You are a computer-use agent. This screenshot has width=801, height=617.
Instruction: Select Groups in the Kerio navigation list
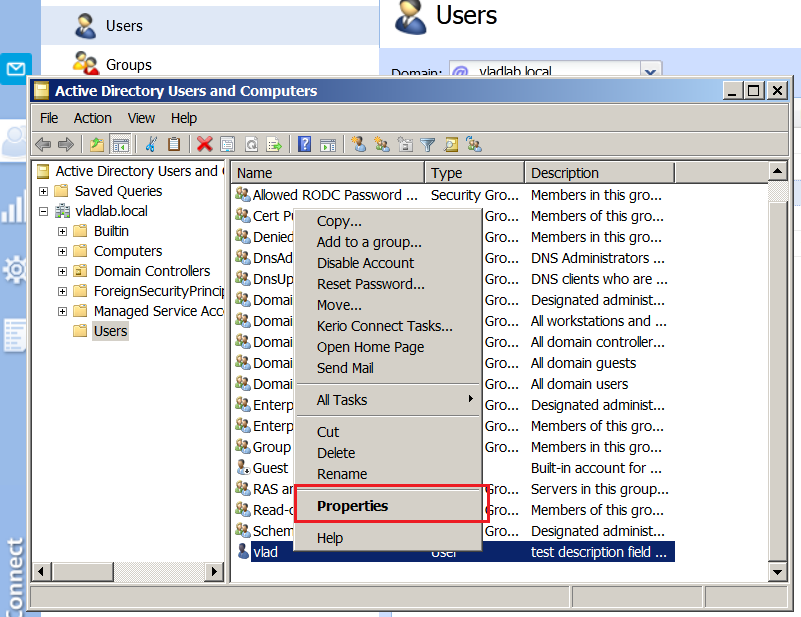210,64
